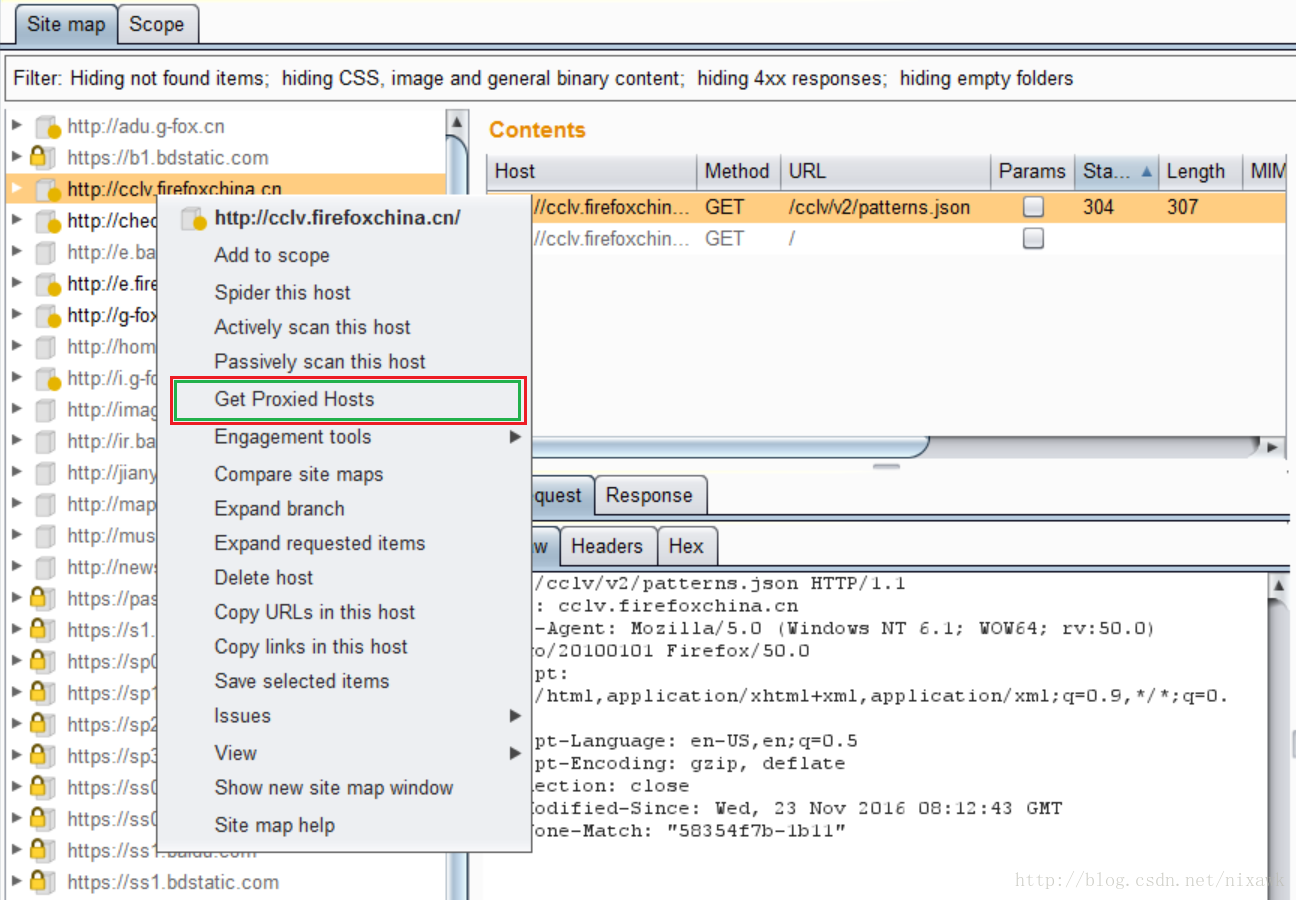The width and height of the screenshot is (1296, 900).
Task: Expand the https://b1.bdstatic.com tree node
Action: [16, 157]
